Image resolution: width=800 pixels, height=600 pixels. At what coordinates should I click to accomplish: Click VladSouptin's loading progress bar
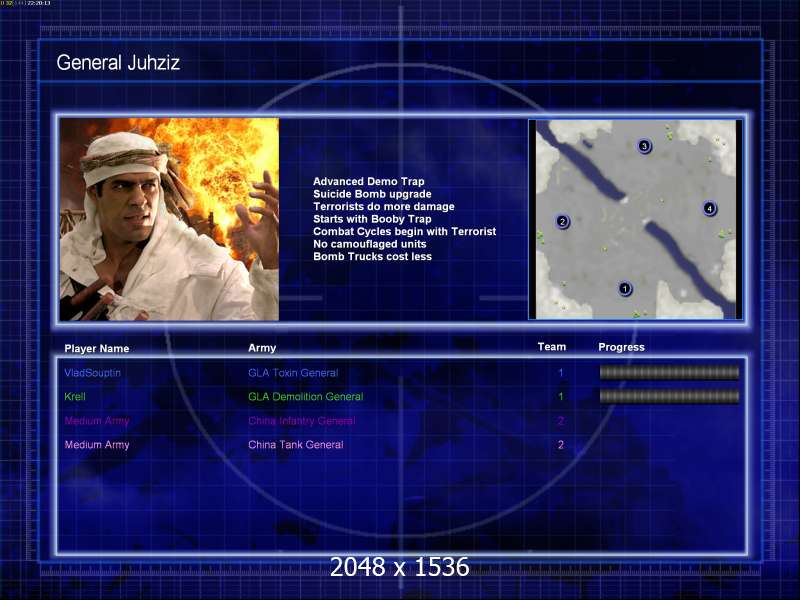[x=669, y=373]
